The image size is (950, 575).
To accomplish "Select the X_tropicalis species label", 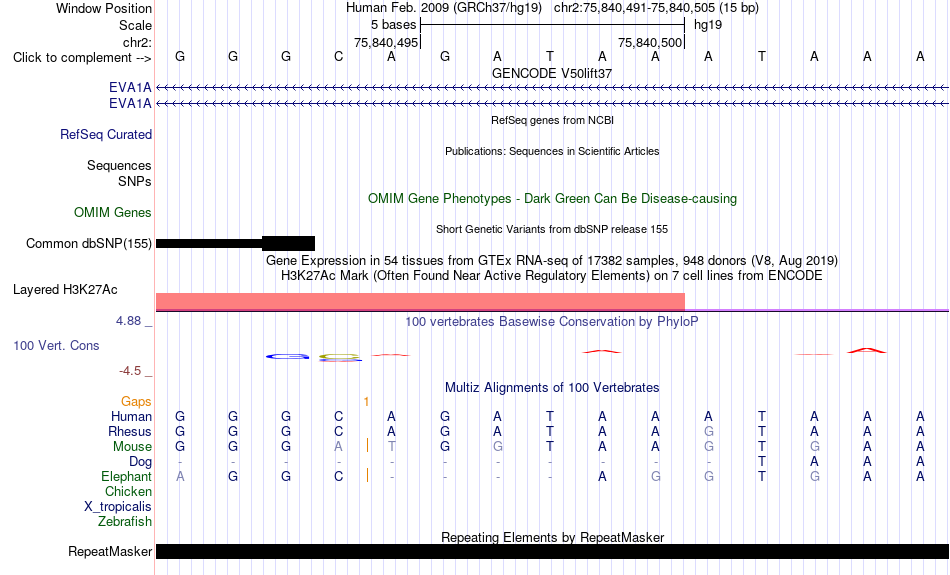I will [118, 507].
